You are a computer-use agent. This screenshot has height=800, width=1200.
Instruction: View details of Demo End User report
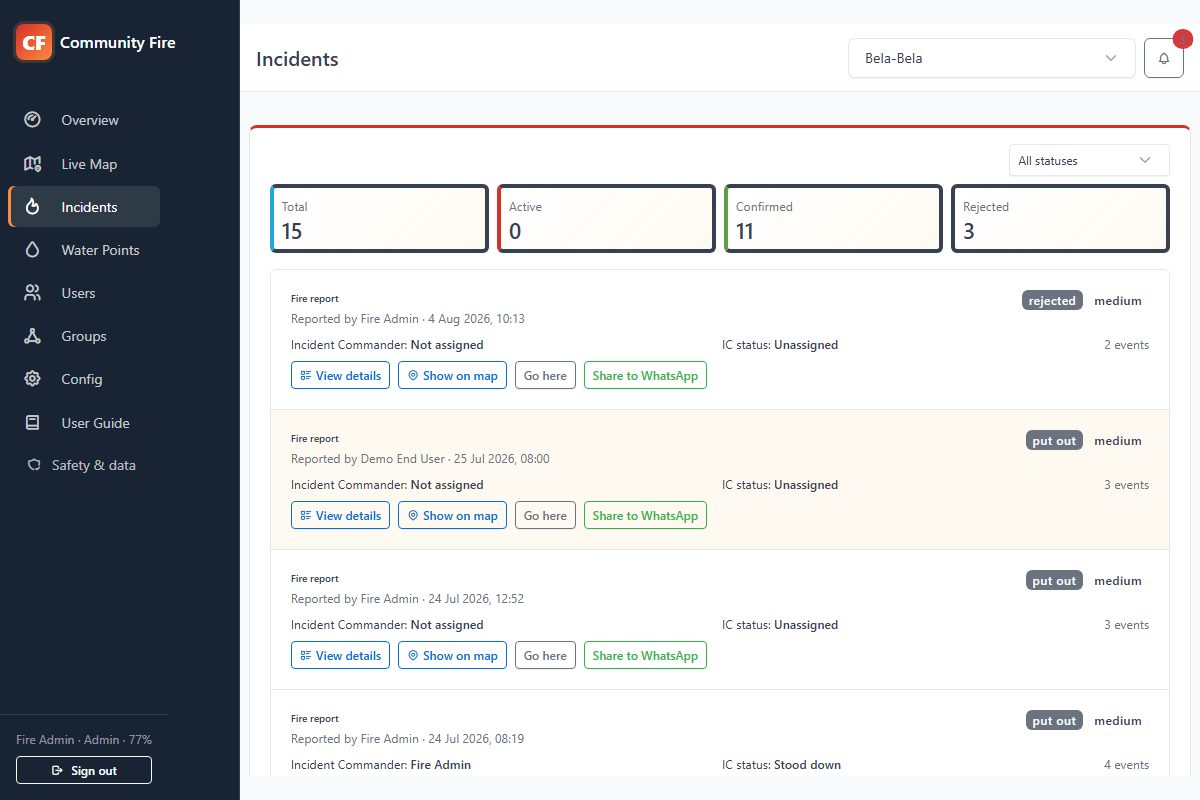coord(340,516)
